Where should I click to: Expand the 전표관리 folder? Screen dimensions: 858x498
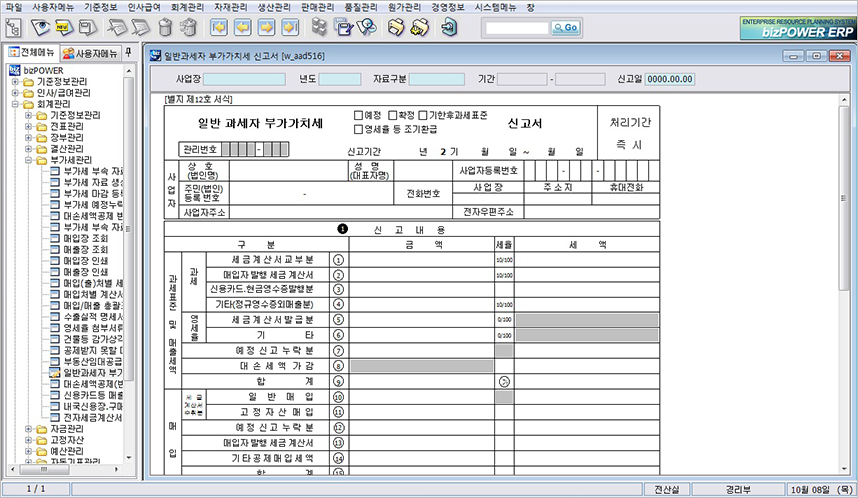click(28, 126)
